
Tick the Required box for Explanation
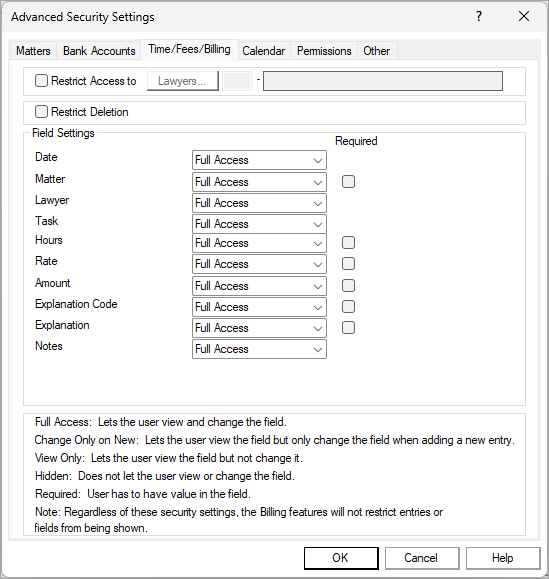[x=348, y=328]
